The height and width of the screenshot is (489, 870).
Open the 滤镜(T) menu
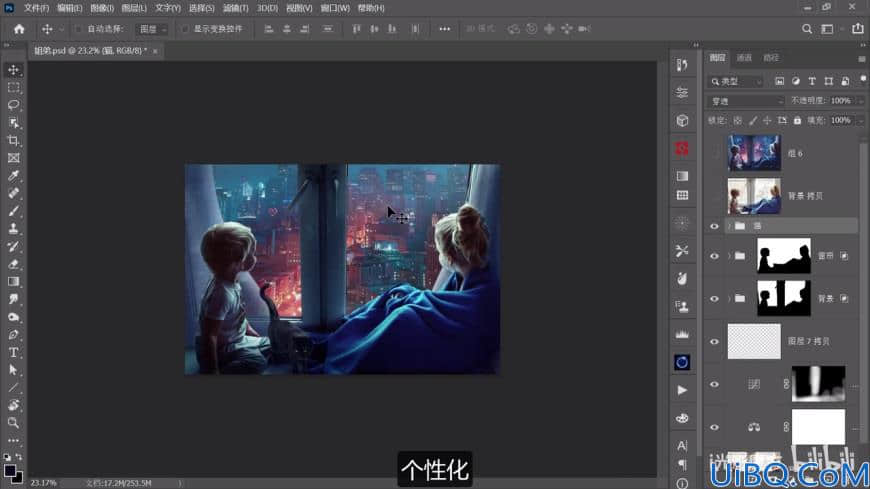click(x=235, y=8)
